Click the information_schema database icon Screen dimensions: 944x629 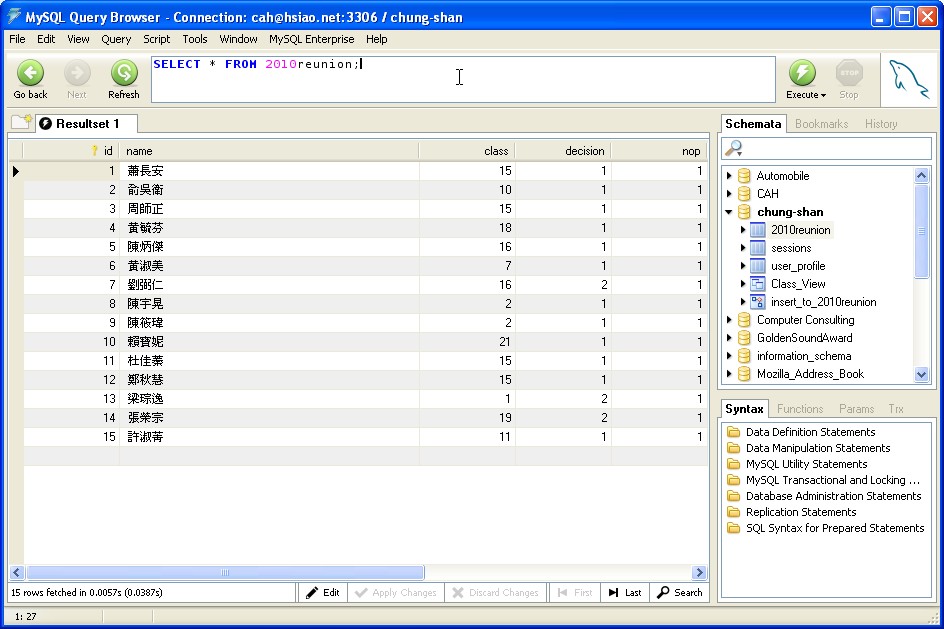(744, 356)
